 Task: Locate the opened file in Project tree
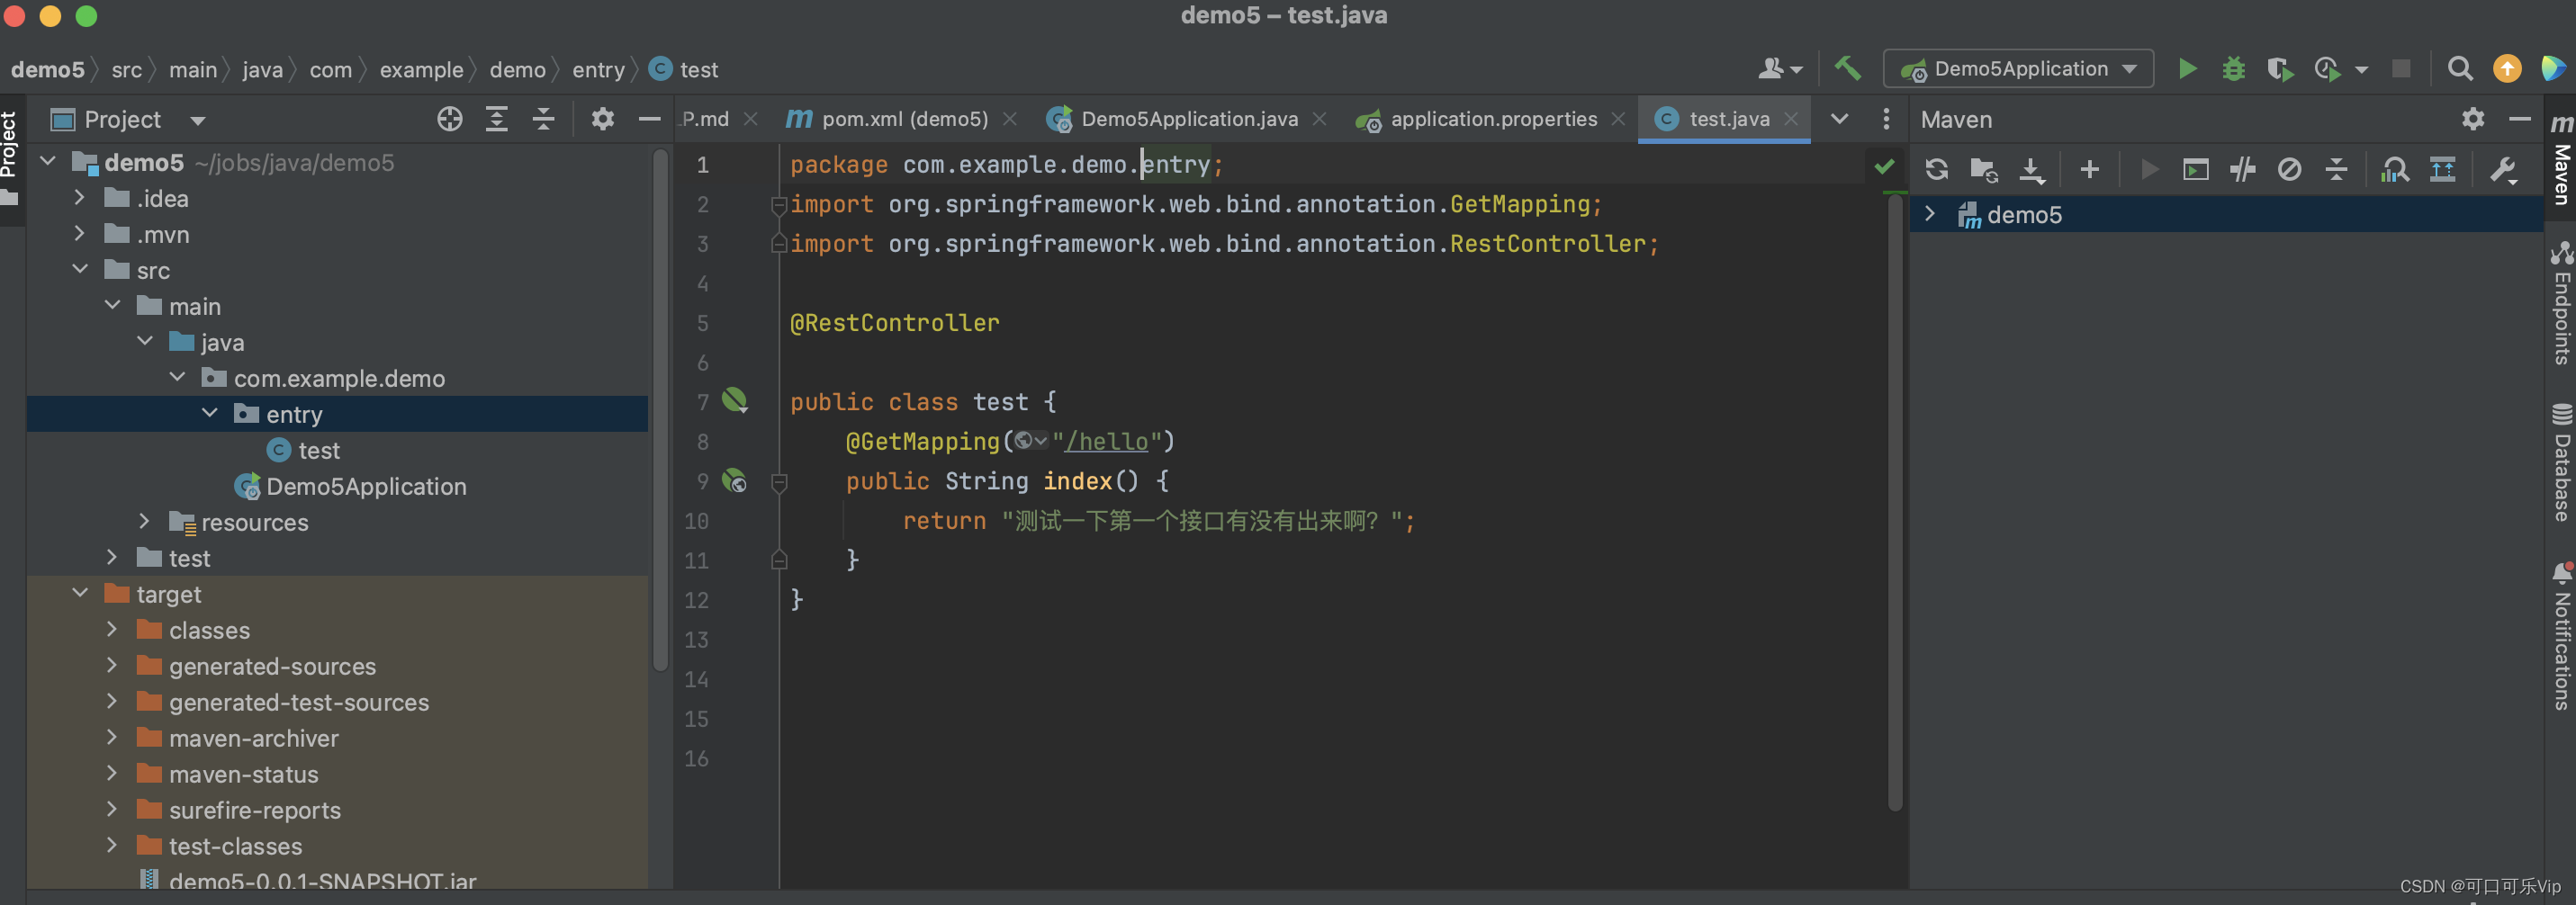pyautogui.click(x=450, y=119)
